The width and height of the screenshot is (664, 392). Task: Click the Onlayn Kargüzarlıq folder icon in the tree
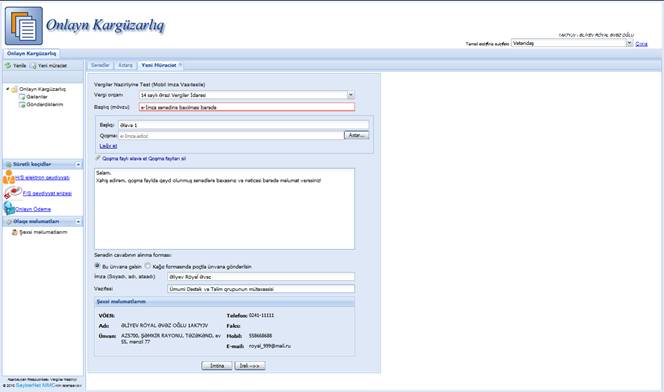[14, 89]
